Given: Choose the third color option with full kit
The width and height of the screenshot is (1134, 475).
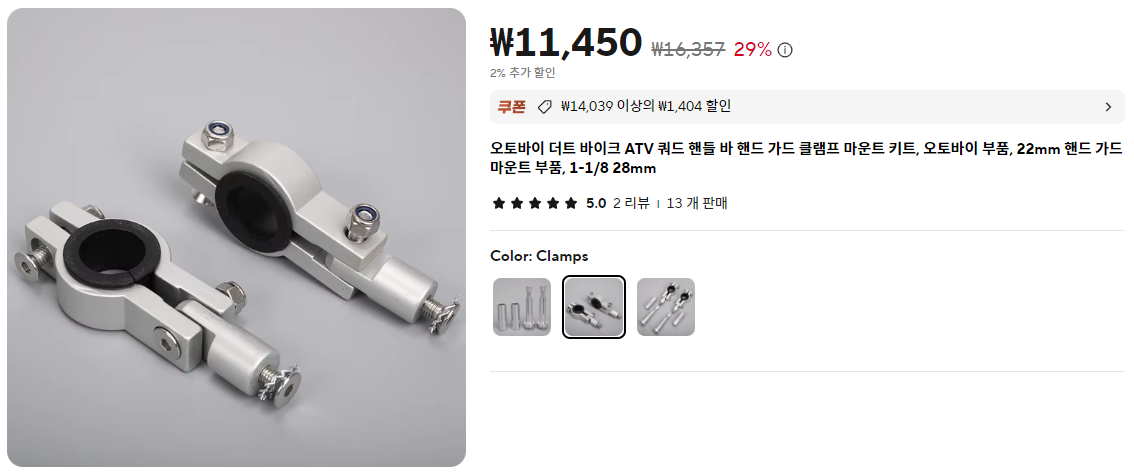Looking at the screenshot, I should pyautogui.click(x=665, y=307).
